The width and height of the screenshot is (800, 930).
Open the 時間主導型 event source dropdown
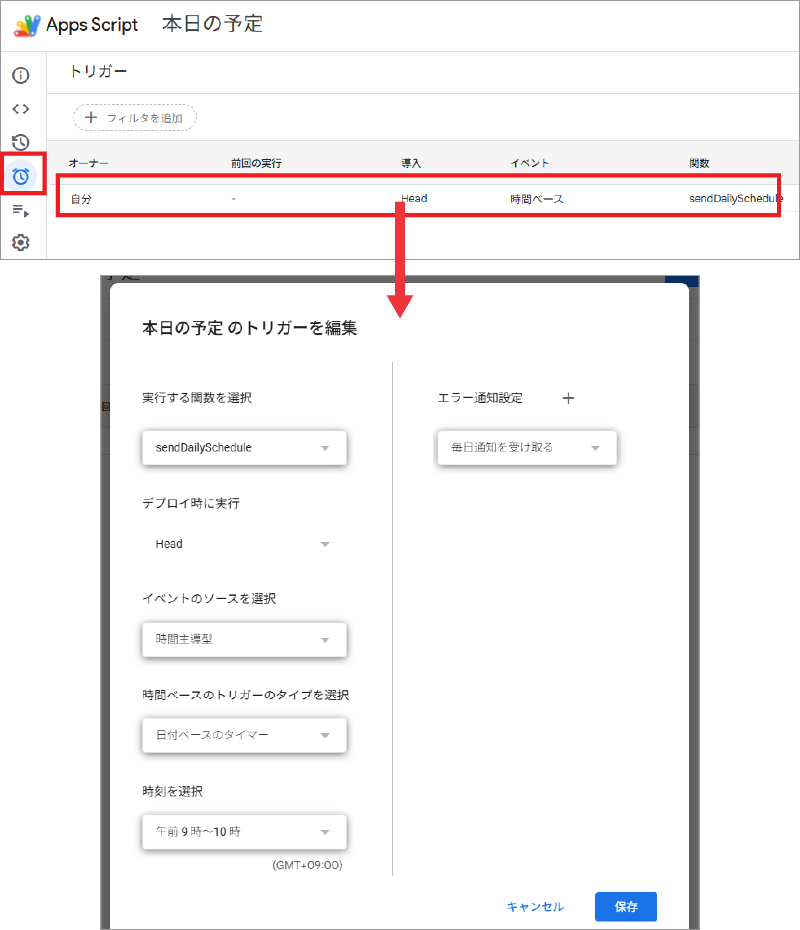[244, 639]
